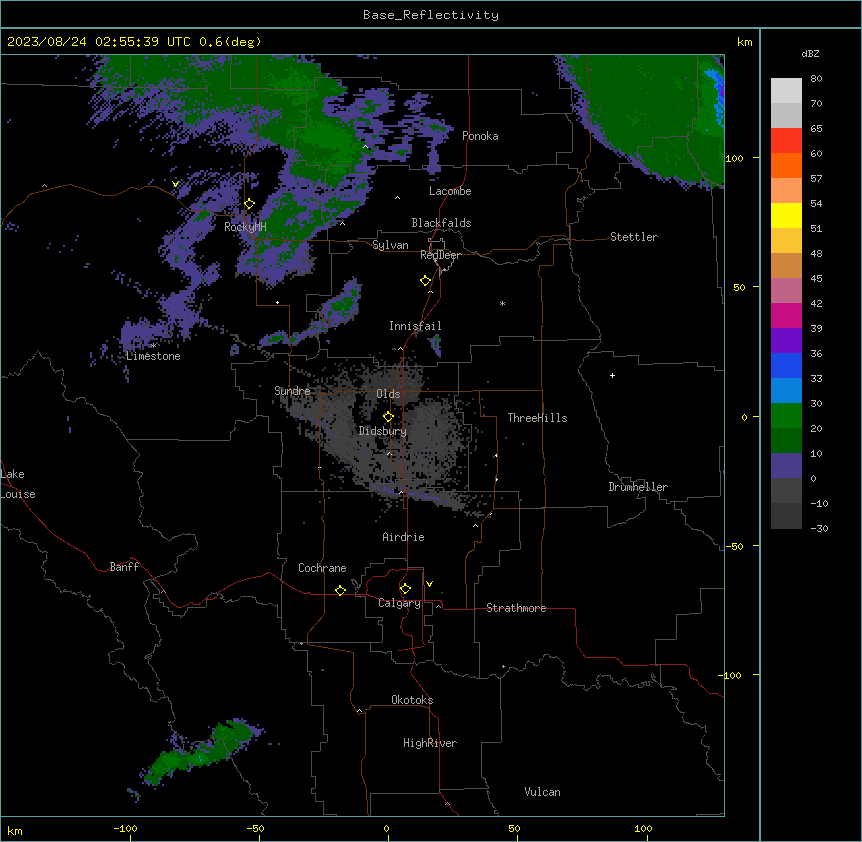Click the Drumheller town label
Viewport: 862px width, 842px height.
[638, 487]
